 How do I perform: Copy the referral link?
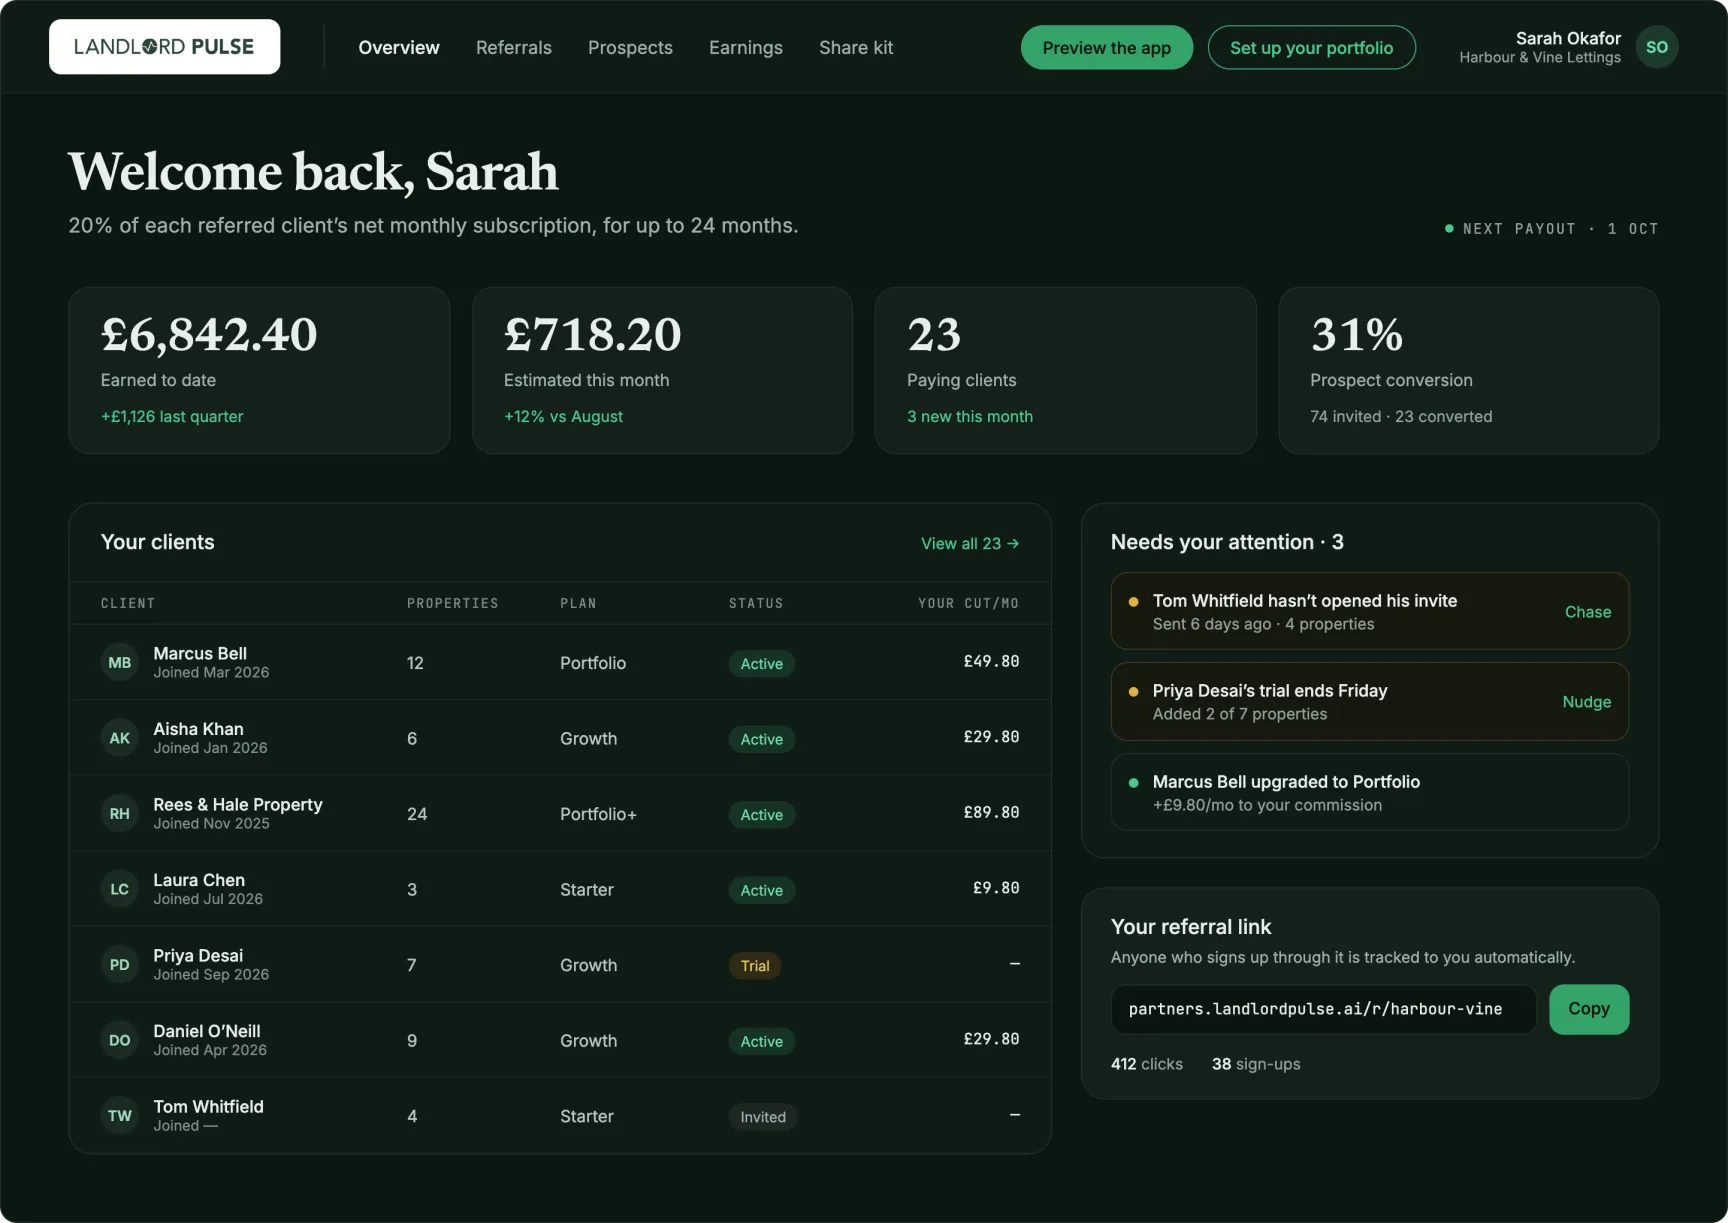[x=1589, y=1009]
